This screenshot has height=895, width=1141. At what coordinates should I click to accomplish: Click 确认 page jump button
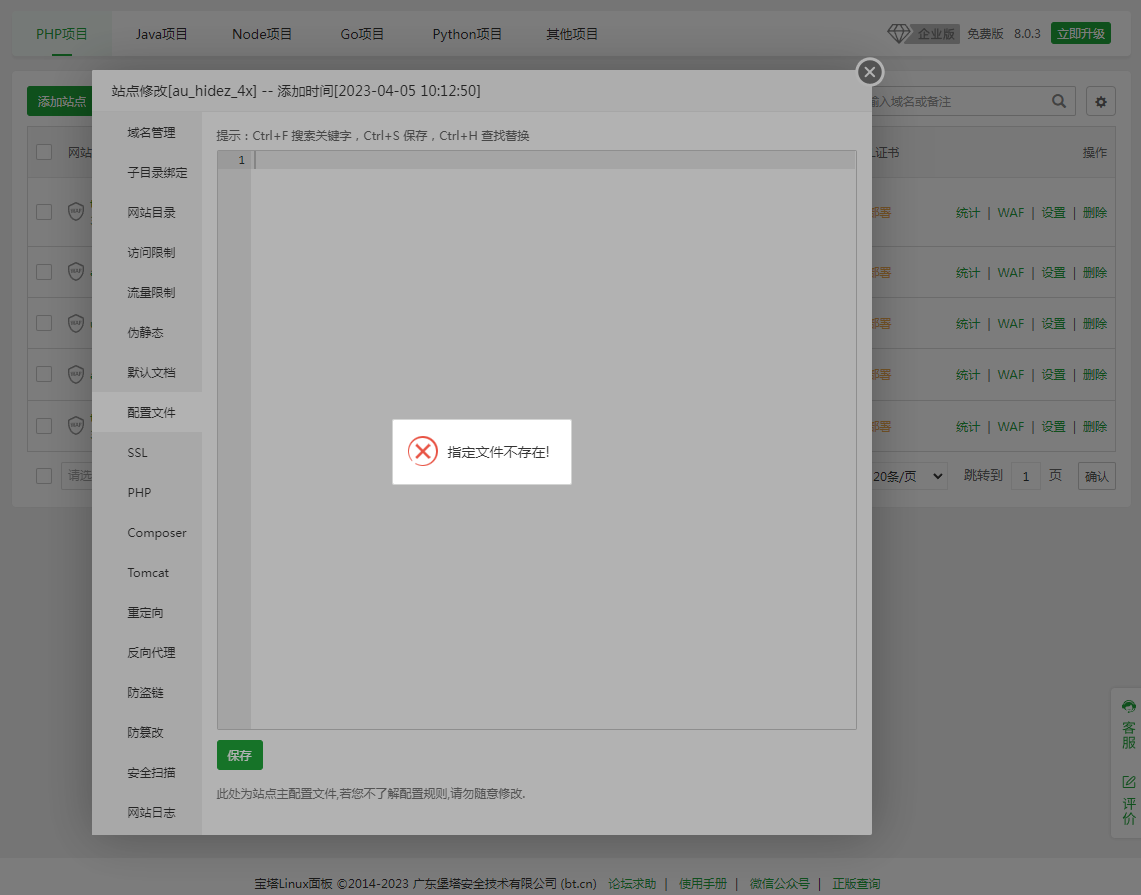coord(1097,476)
